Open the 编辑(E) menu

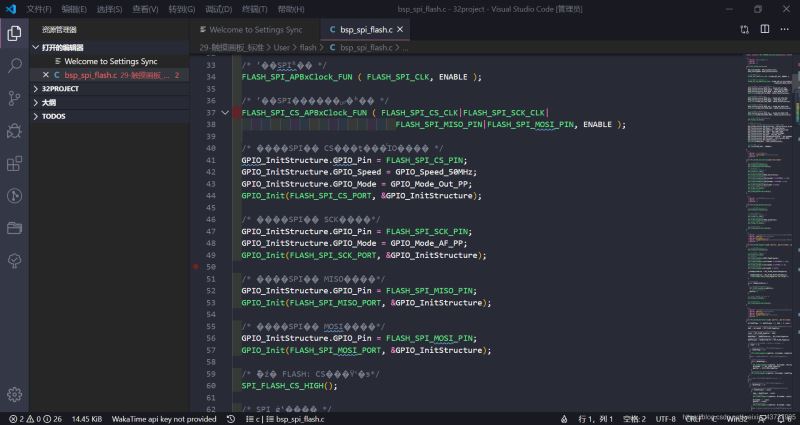74,9
